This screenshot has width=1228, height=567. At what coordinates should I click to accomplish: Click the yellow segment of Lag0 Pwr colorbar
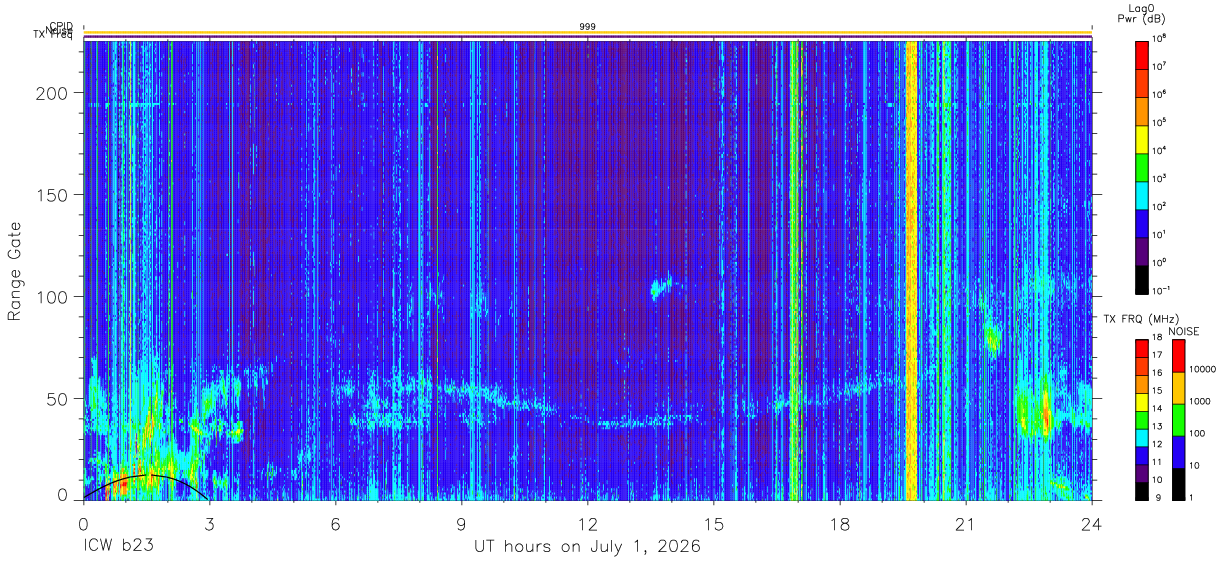(x=1141, y=137)
